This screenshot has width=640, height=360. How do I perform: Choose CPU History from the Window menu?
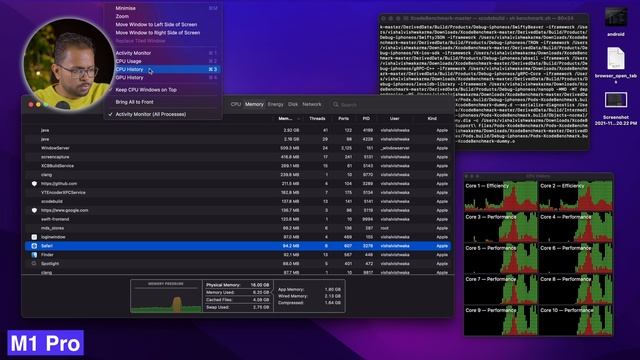(163, 69)
